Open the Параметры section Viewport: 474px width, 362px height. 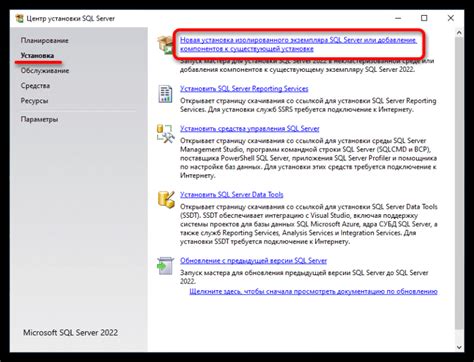[x=39, y=119]
